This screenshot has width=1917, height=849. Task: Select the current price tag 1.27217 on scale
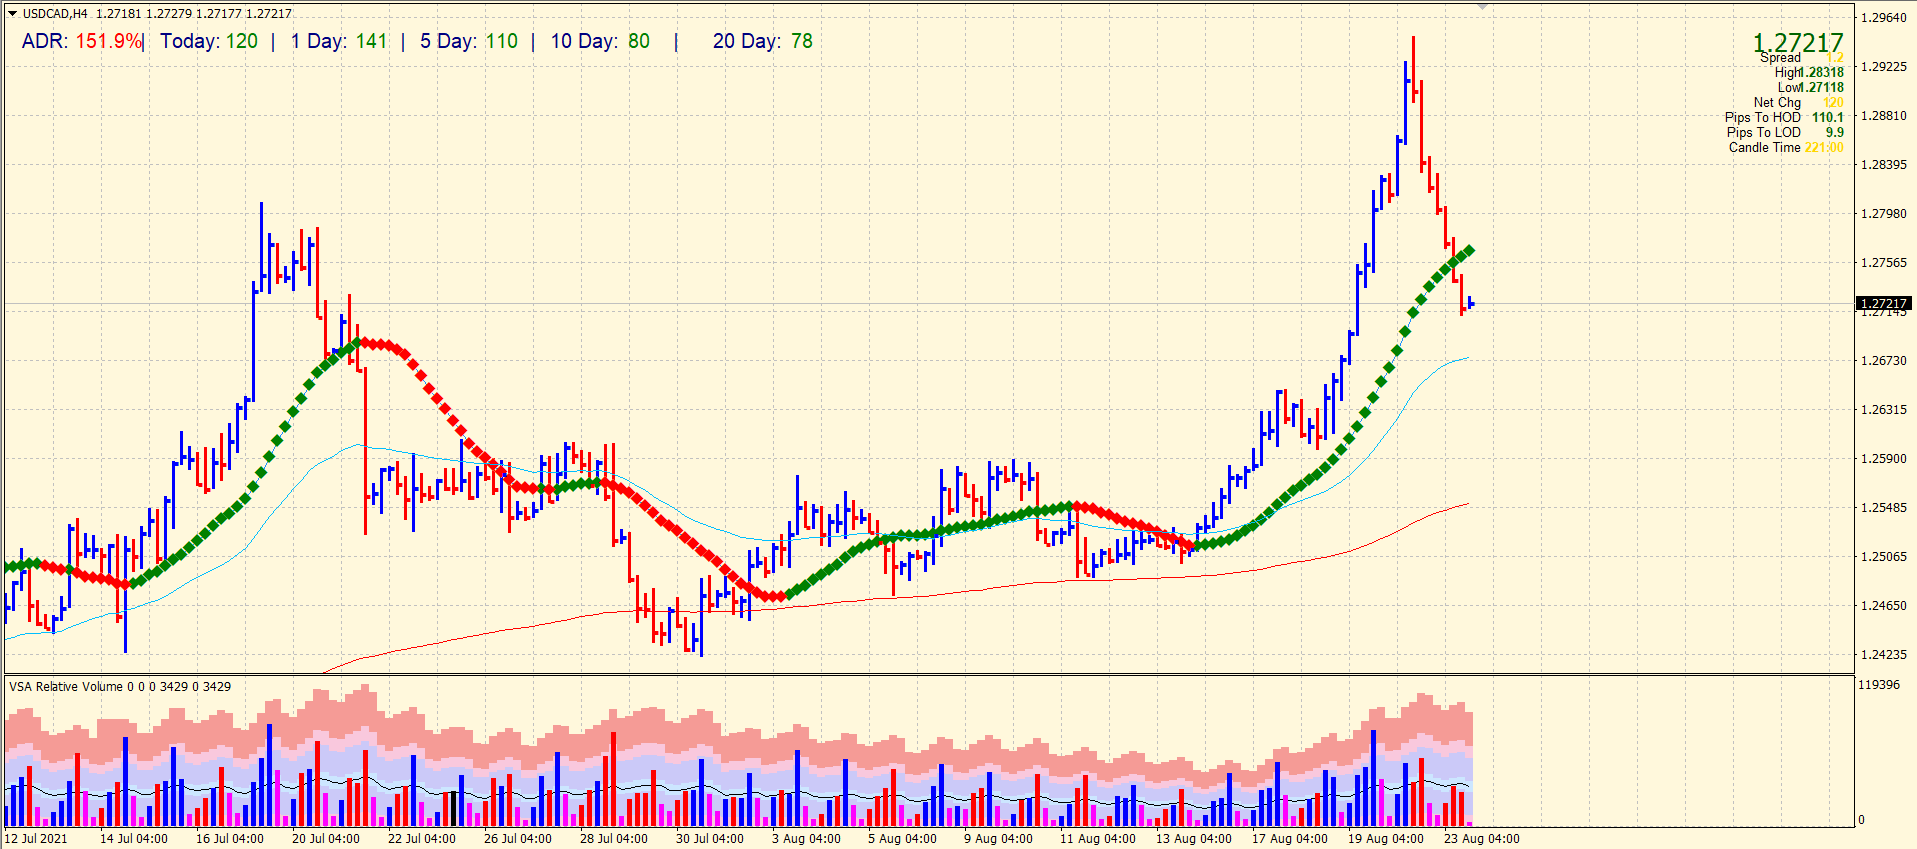(x=1884, y=303)
